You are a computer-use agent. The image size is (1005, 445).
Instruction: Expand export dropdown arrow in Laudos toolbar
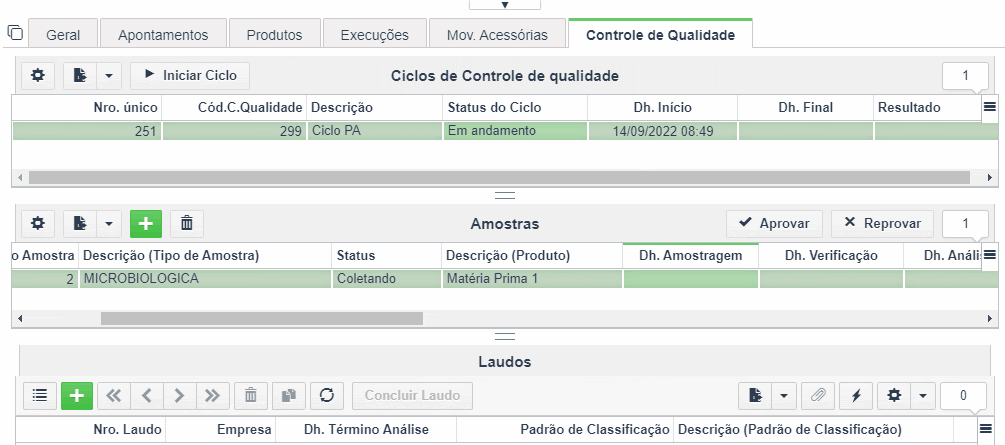[x=783, y=396]
